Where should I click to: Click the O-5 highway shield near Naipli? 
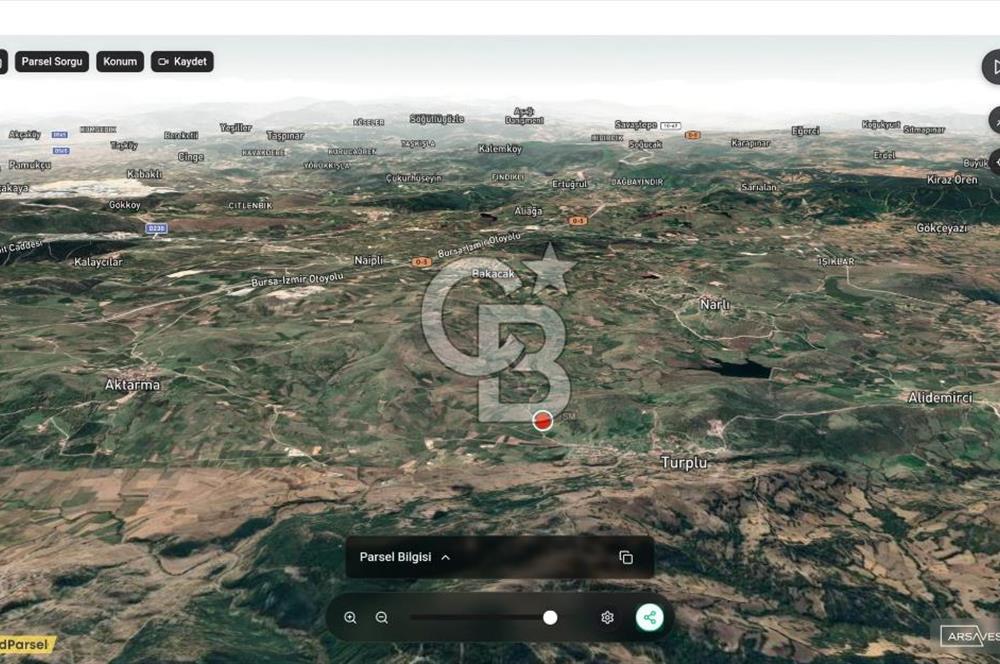pyautogui.click(x=421, y=262)
